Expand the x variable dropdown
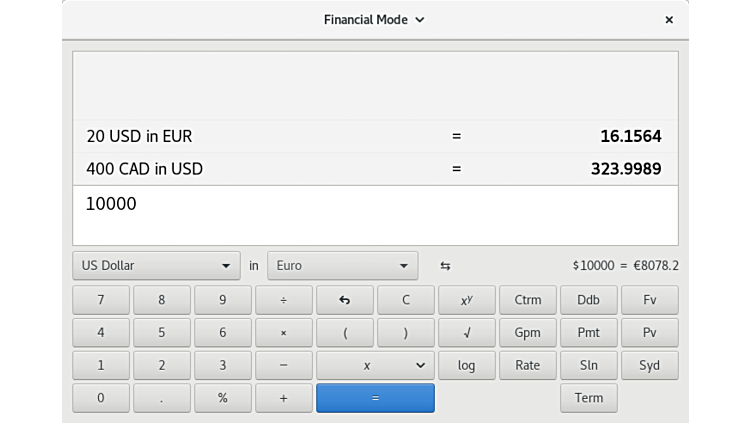 coord(375,365)
